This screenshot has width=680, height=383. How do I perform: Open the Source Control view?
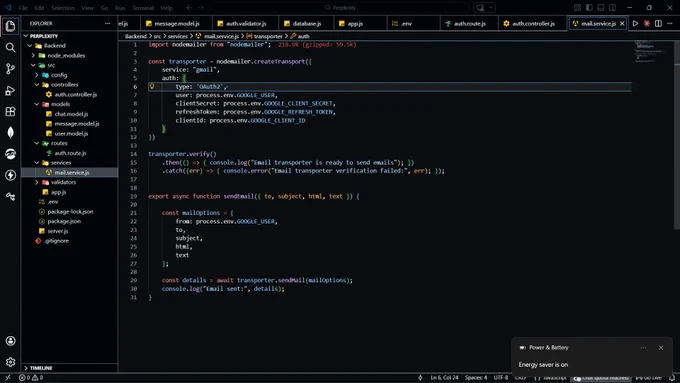10,69
